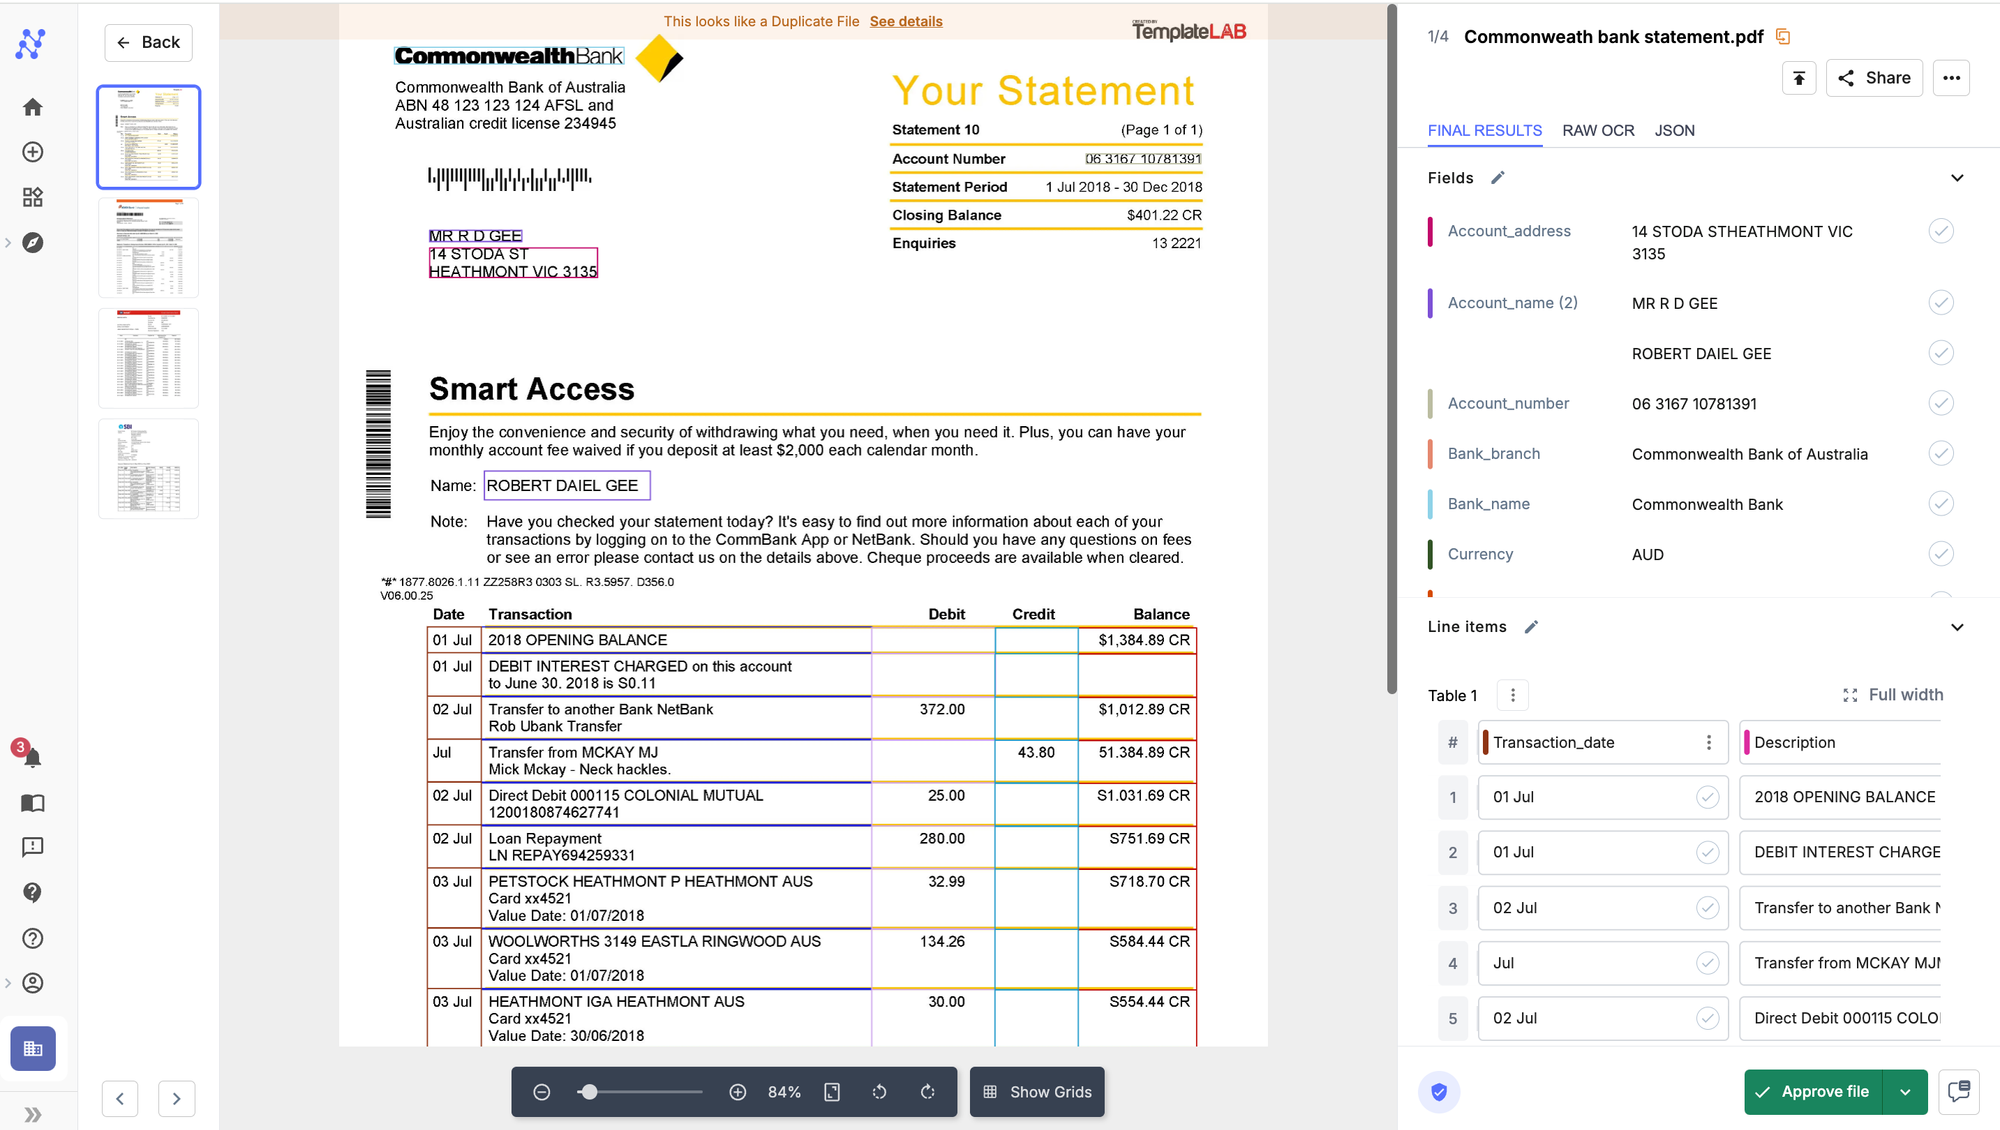Click the edit Fields pencil icon
The width and height of the screenshot is (2000, 1130).
(1499, 176)
